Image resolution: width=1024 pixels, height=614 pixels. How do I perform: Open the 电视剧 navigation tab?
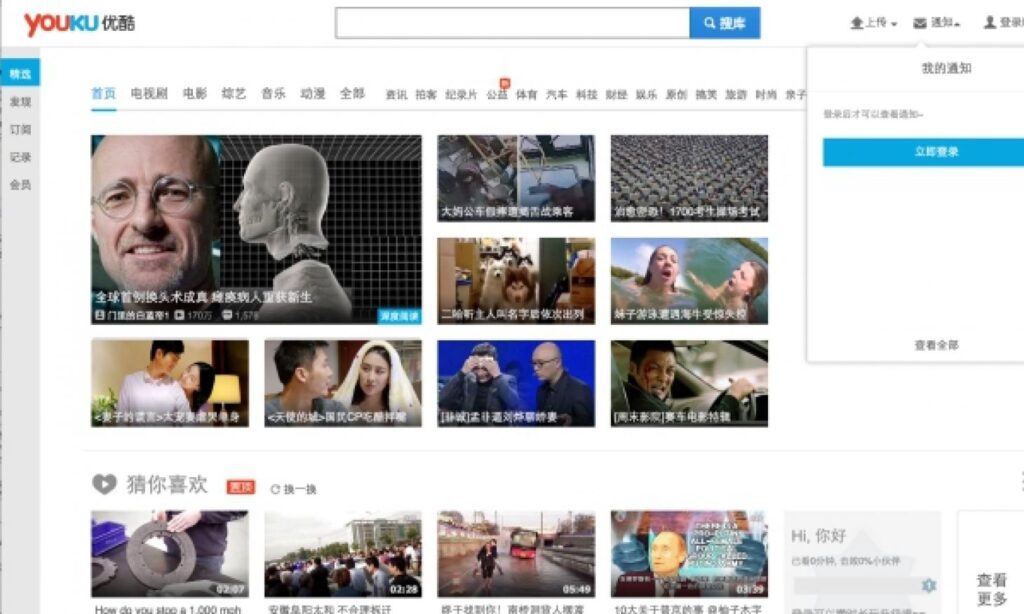(150, 93)
